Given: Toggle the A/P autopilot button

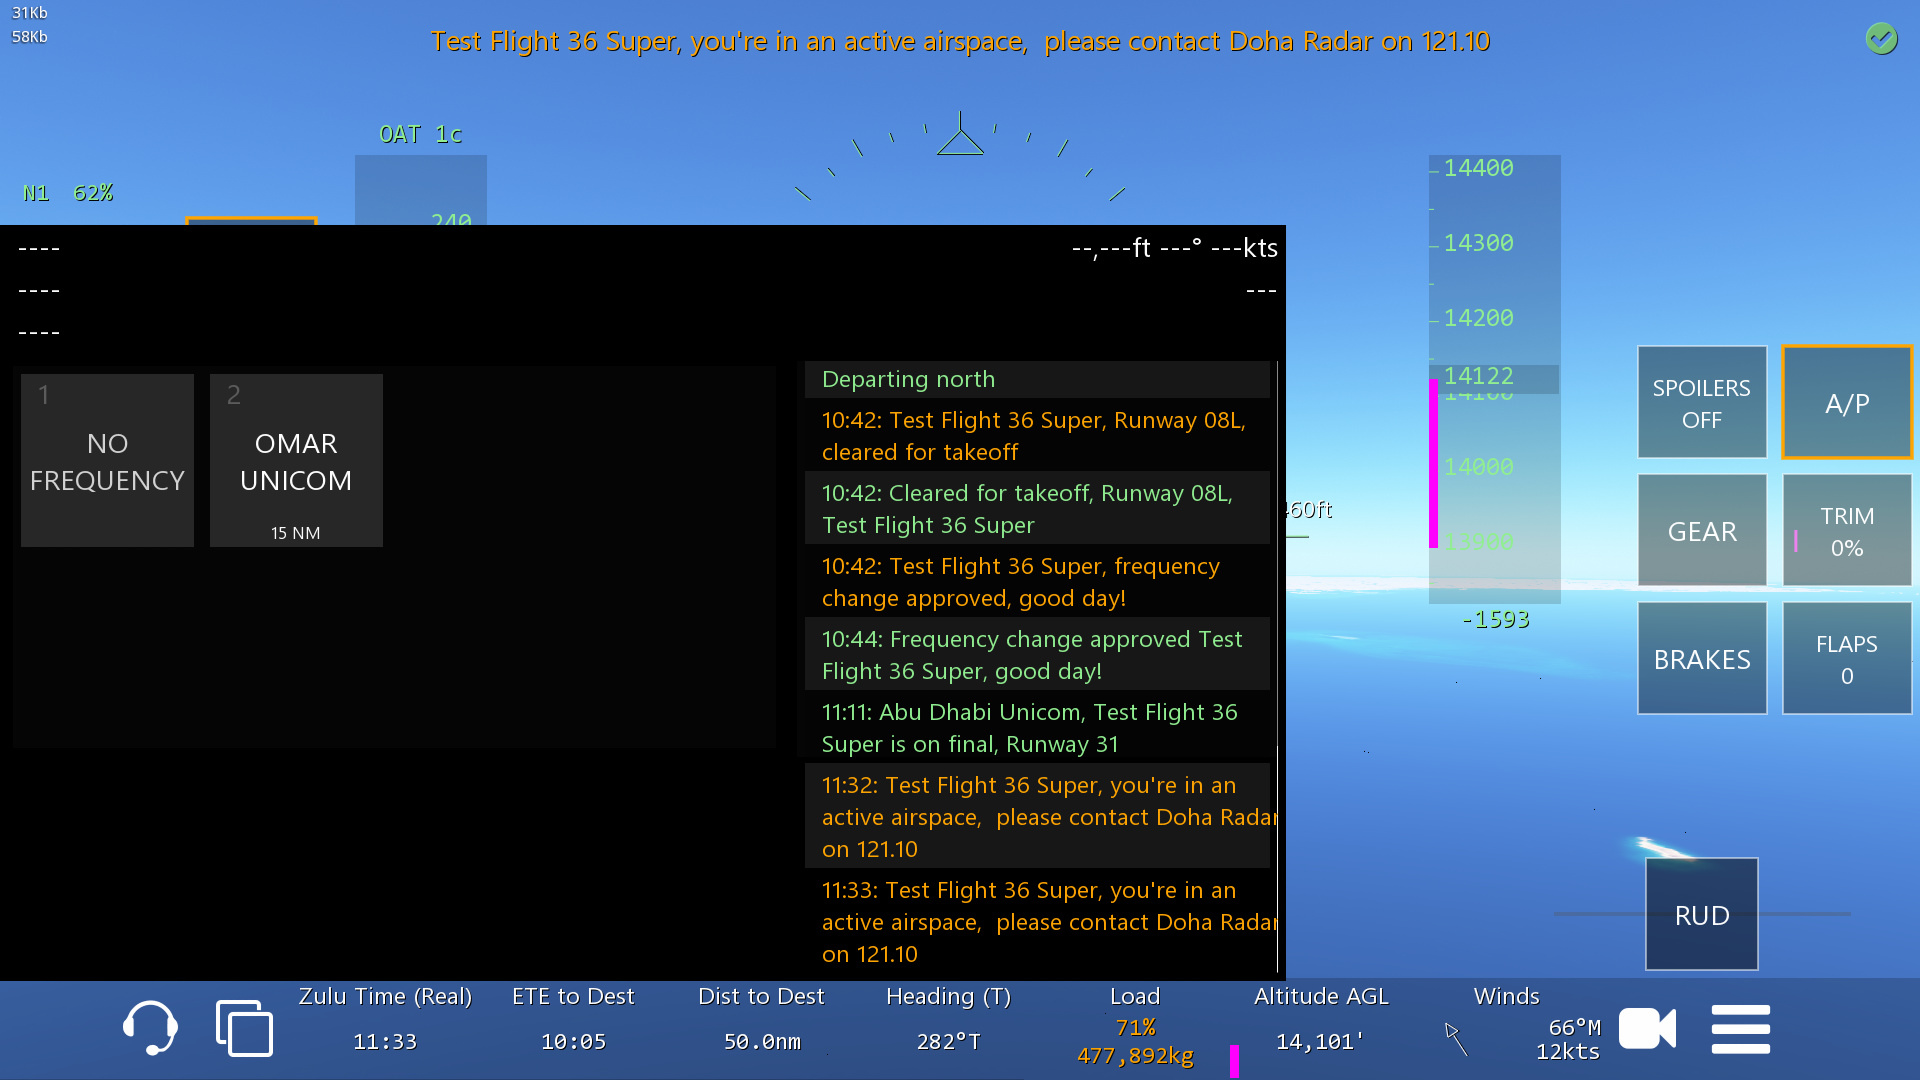Looking at the screenshot, I should [x=1846, y=403].
